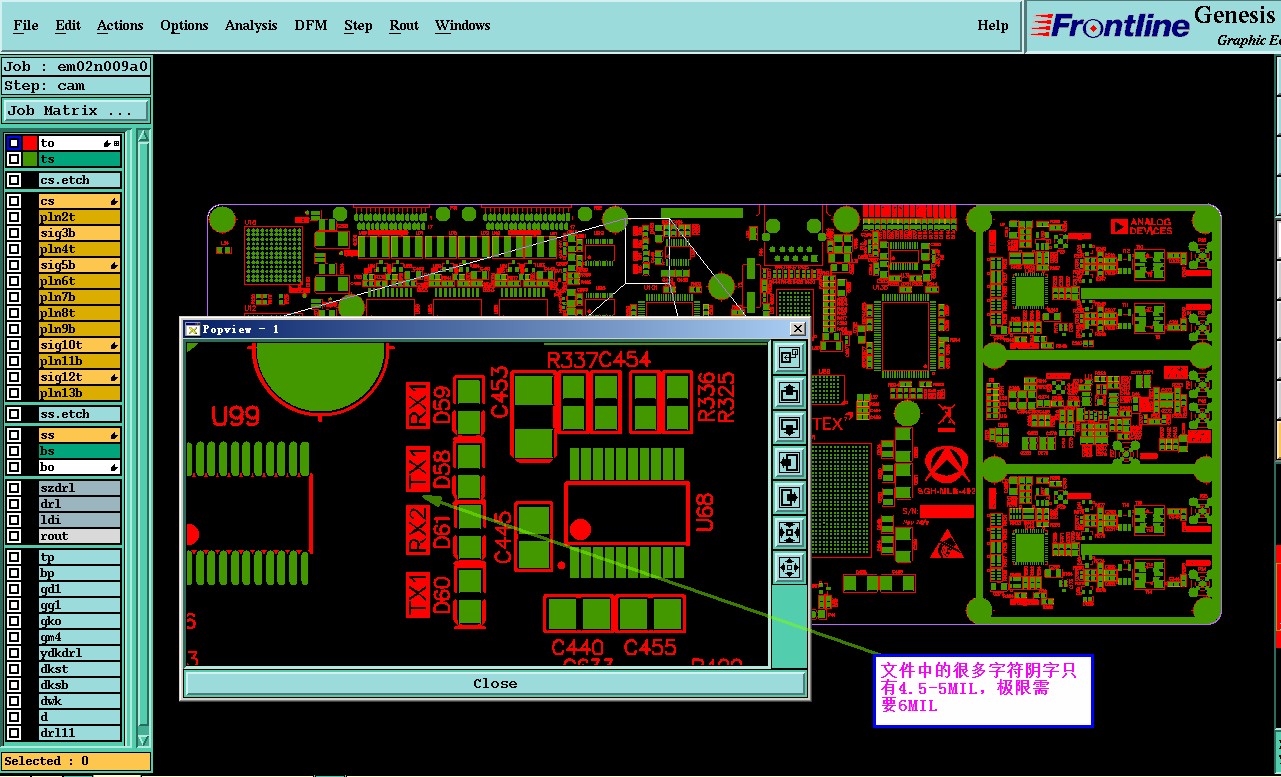Click the hand marker on sig5b layer

(x=114, y=266)
